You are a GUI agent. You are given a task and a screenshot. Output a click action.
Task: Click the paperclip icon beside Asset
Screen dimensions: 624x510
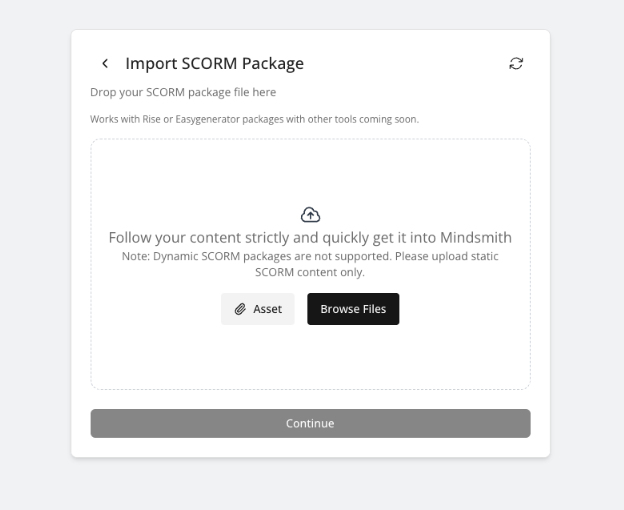(x=240, y=310)
